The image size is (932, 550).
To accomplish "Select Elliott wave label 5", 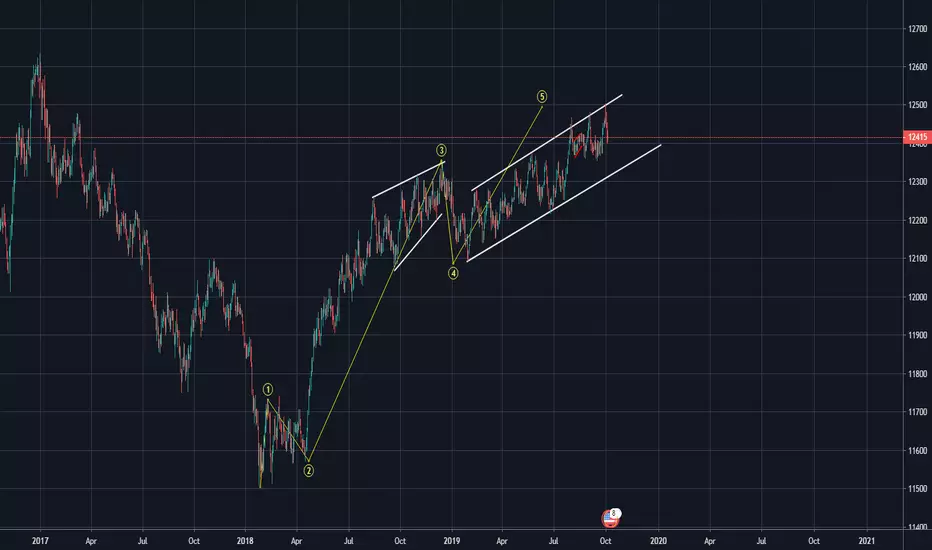I will [542, 96].
